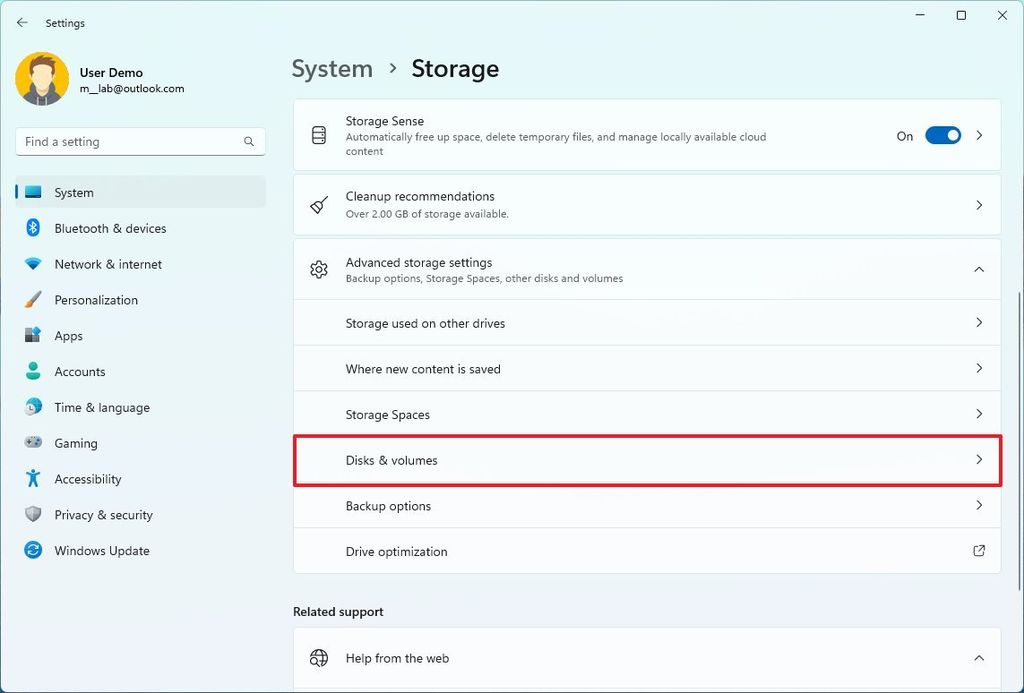
Task: Open Disks & volumes
Action: 646,461
